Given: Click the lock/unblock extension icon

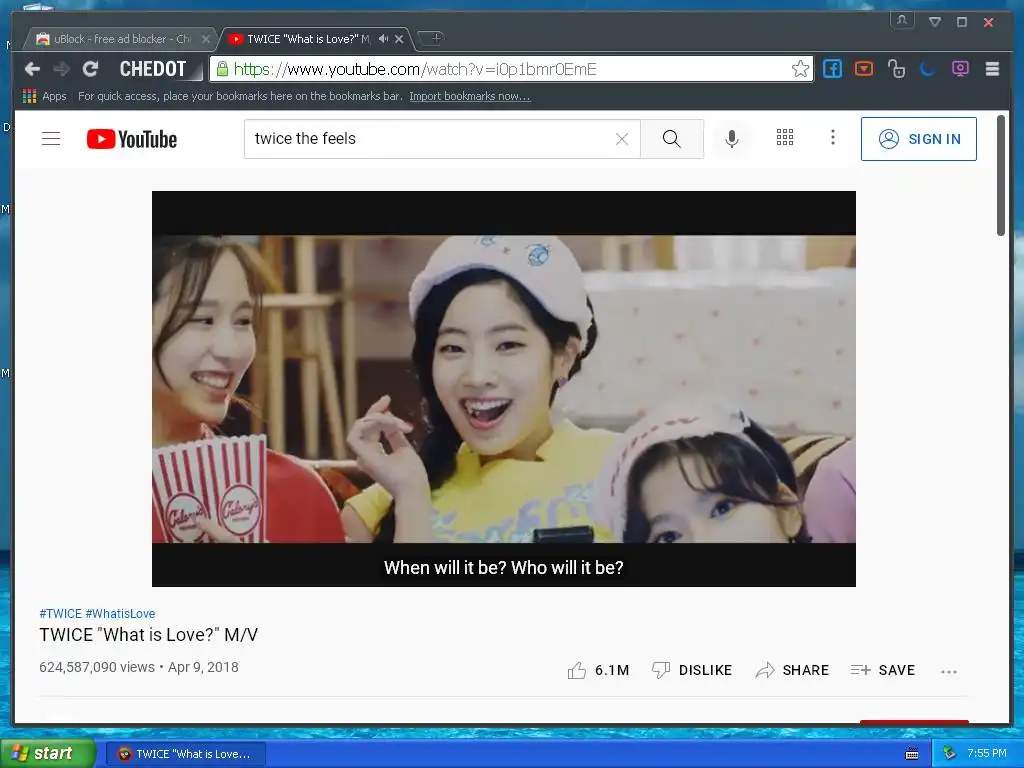Looking at the screenshot, I should (896, 69).
